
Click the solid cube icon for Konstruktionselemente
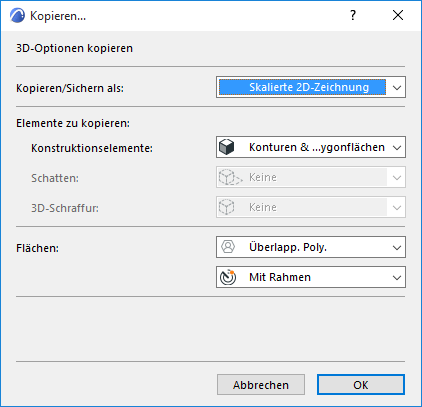point(227,147)
